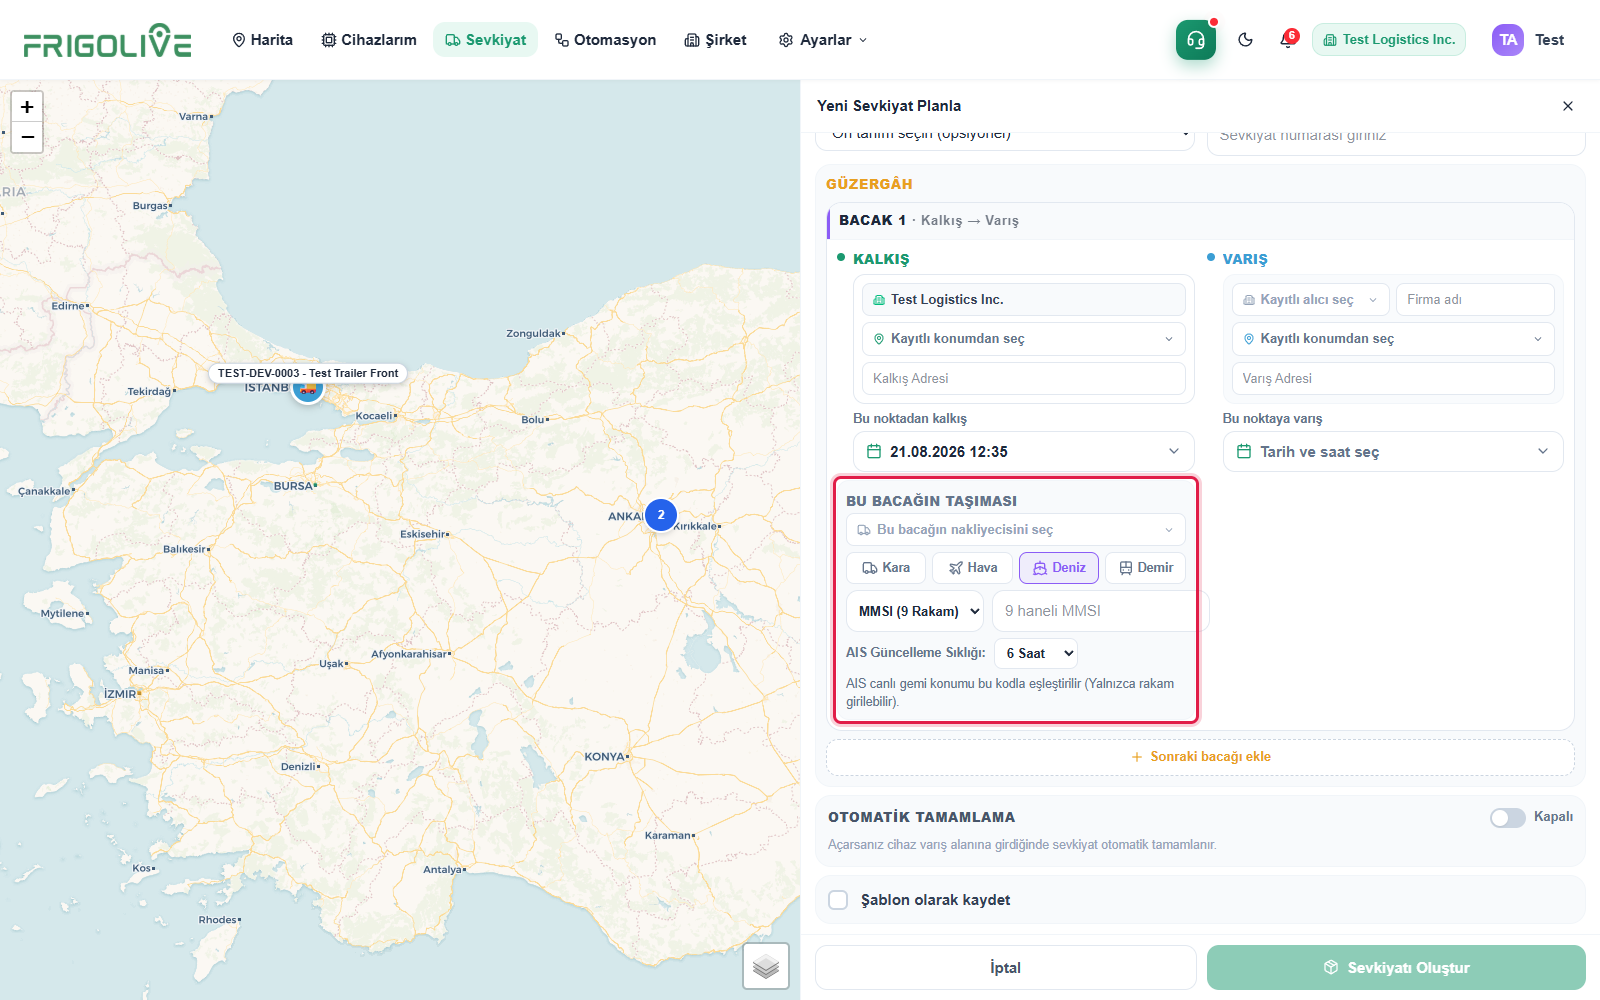Click the Frigolive logo

pyautogui.click(x=107, y=40)
